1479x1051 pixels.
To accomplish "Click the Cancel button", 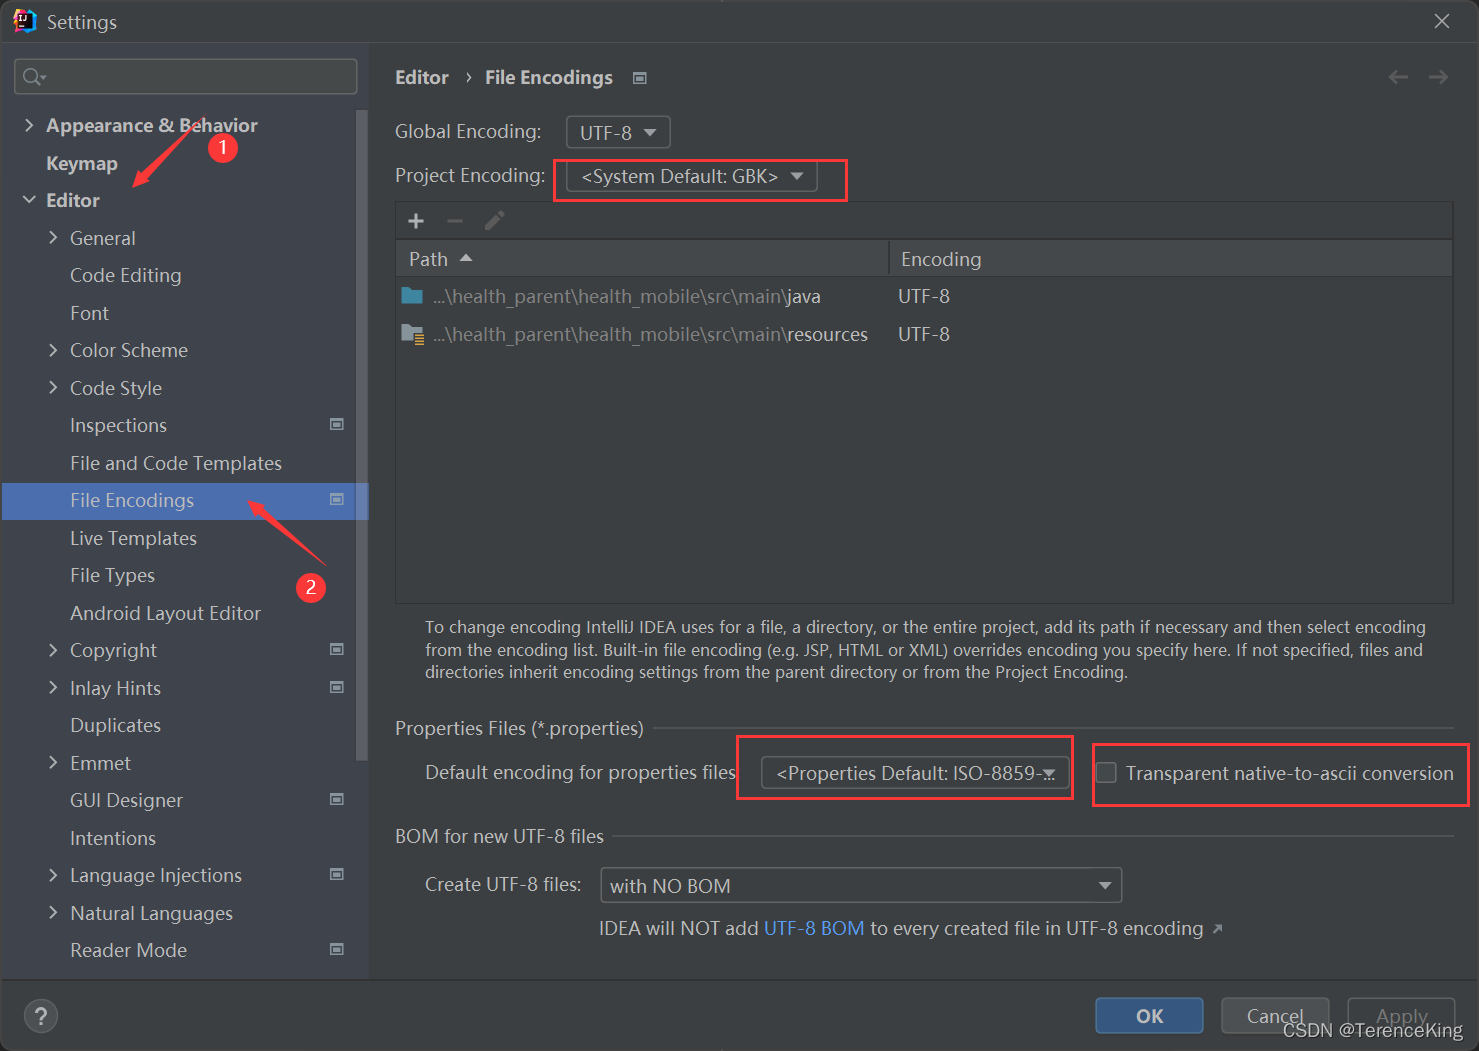I will tap(1275, 1016).
